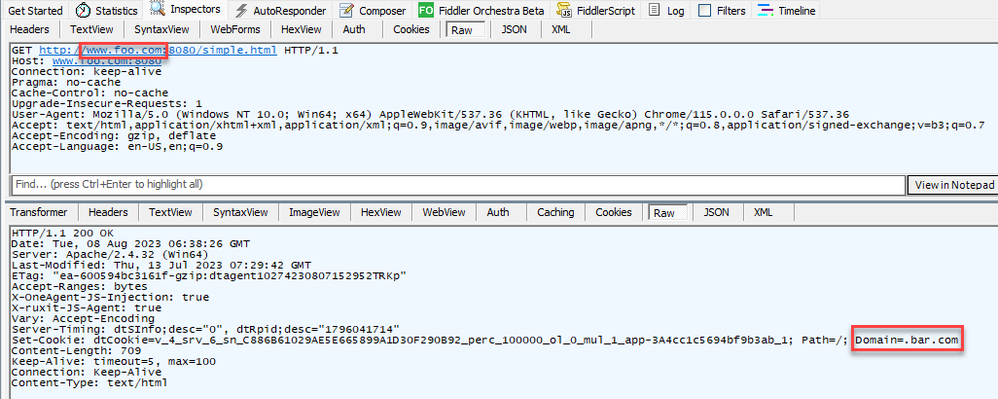This screenshot has height=399, width=998.
Task: Click the Accept-Language: en-US line
Action: click(117, 147)
